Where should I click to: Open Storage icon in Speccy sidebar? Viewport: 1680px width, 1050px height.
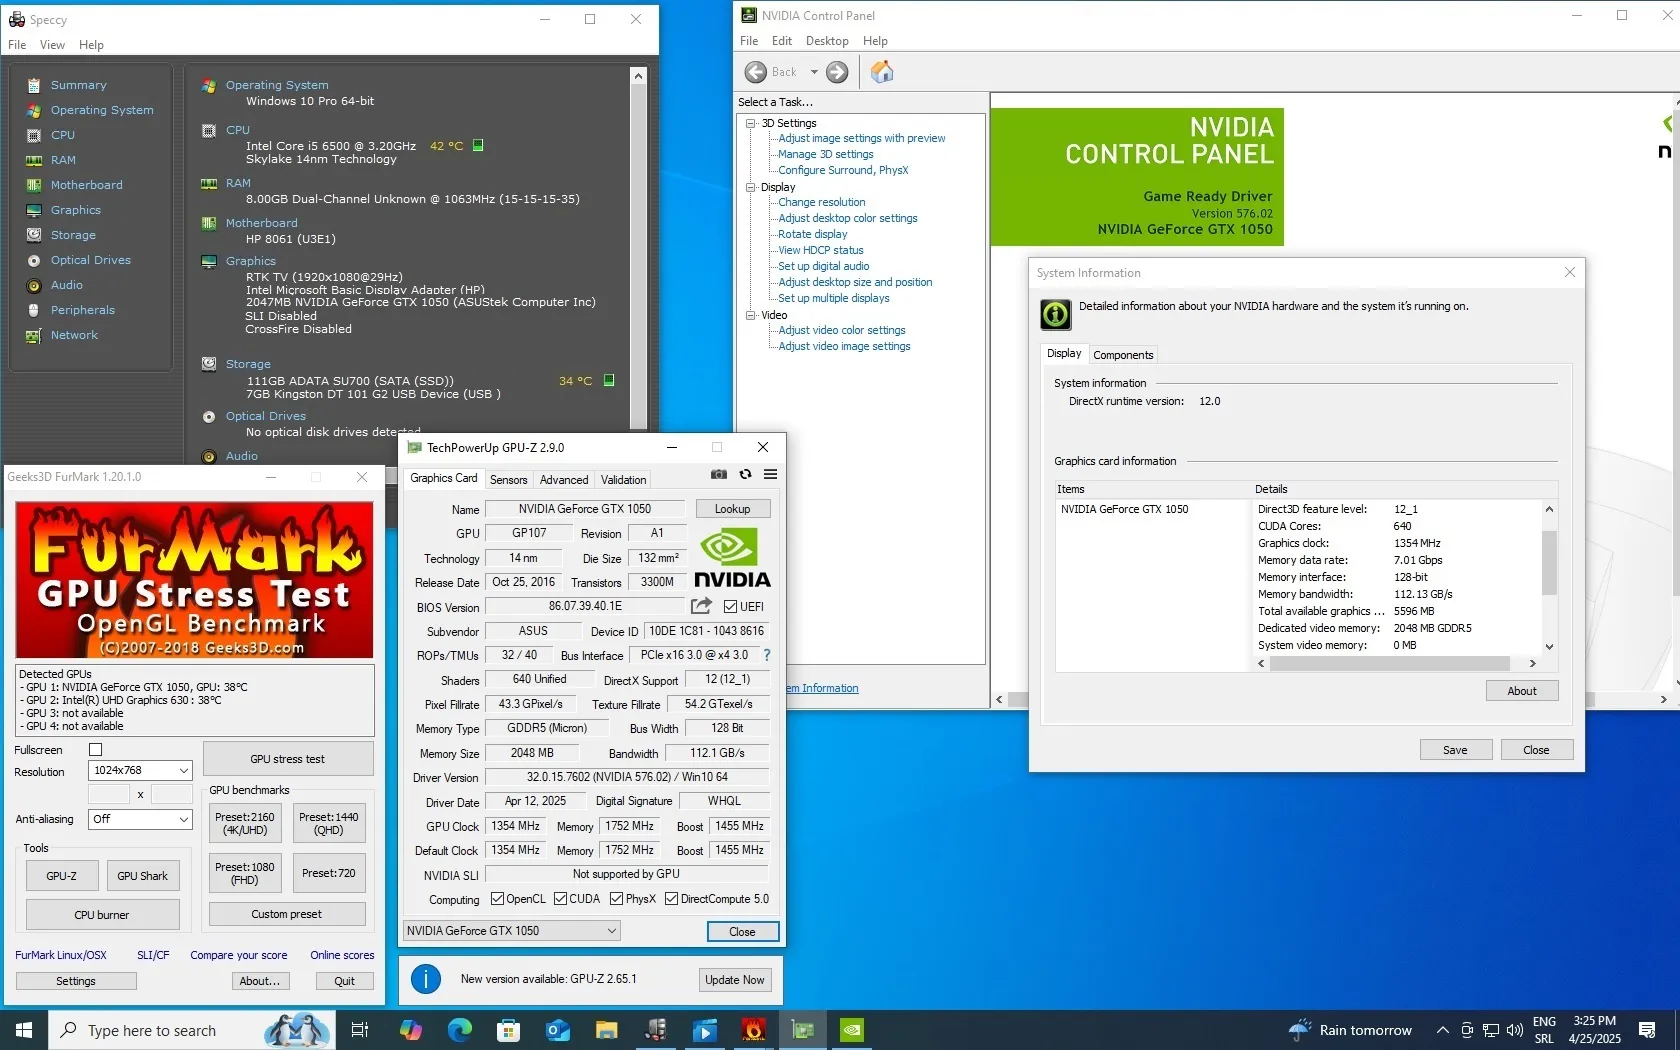click(x=34, y=235)
